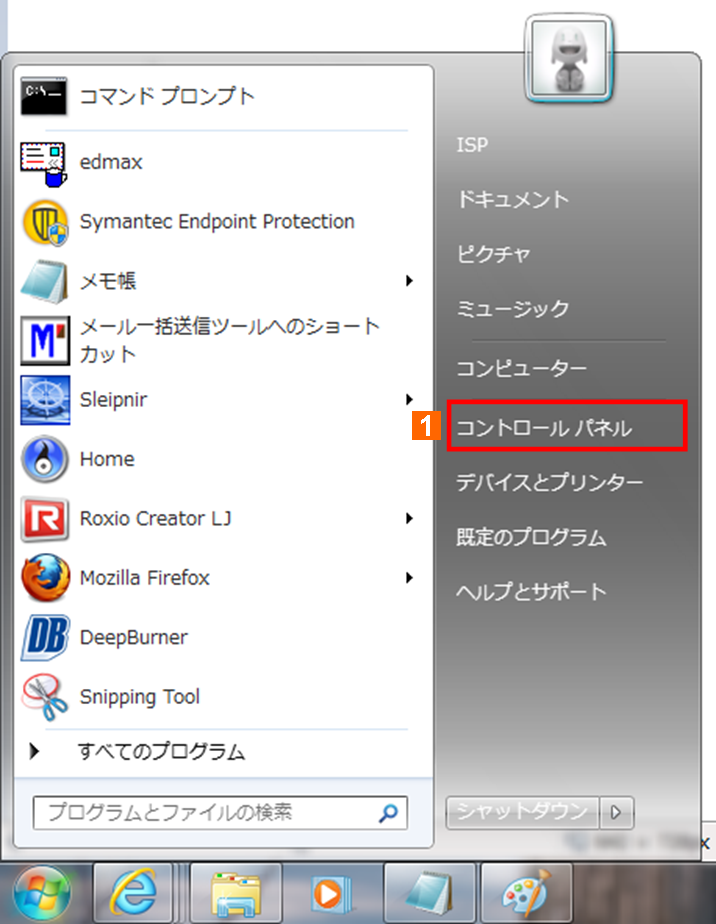The image size is (716, 924).
Task: Select the Sleipnir label text
Action: point(113,400)
